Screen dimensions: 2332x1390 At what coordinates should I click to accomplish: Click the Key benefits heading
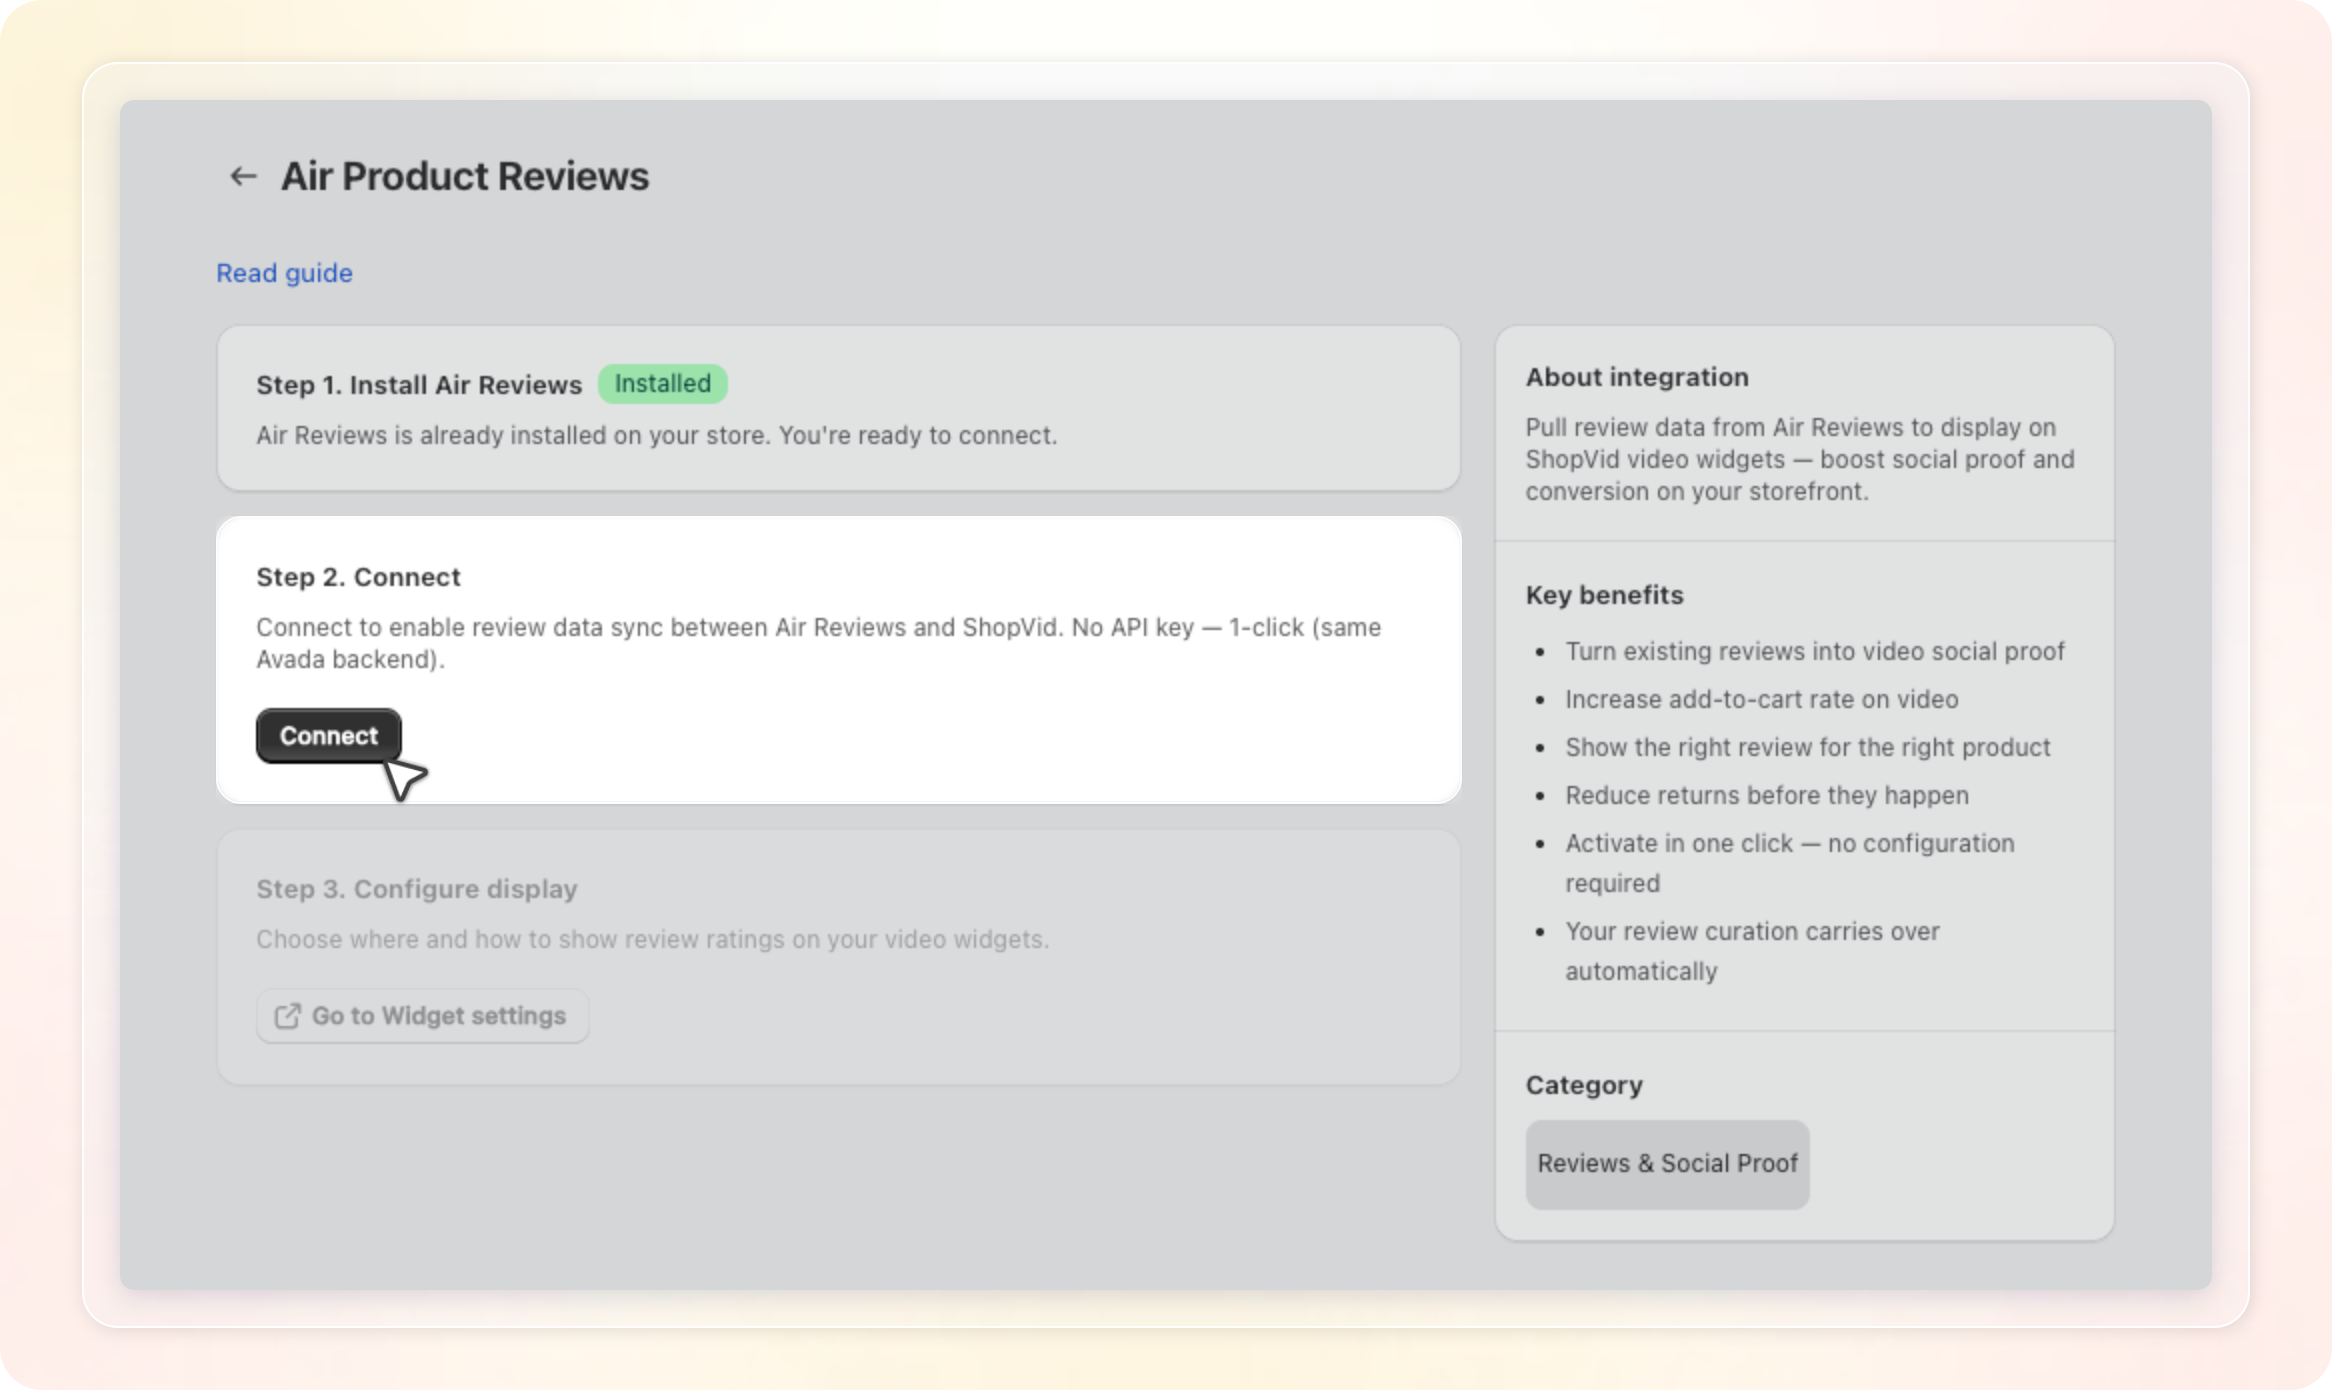(1604, 595)
